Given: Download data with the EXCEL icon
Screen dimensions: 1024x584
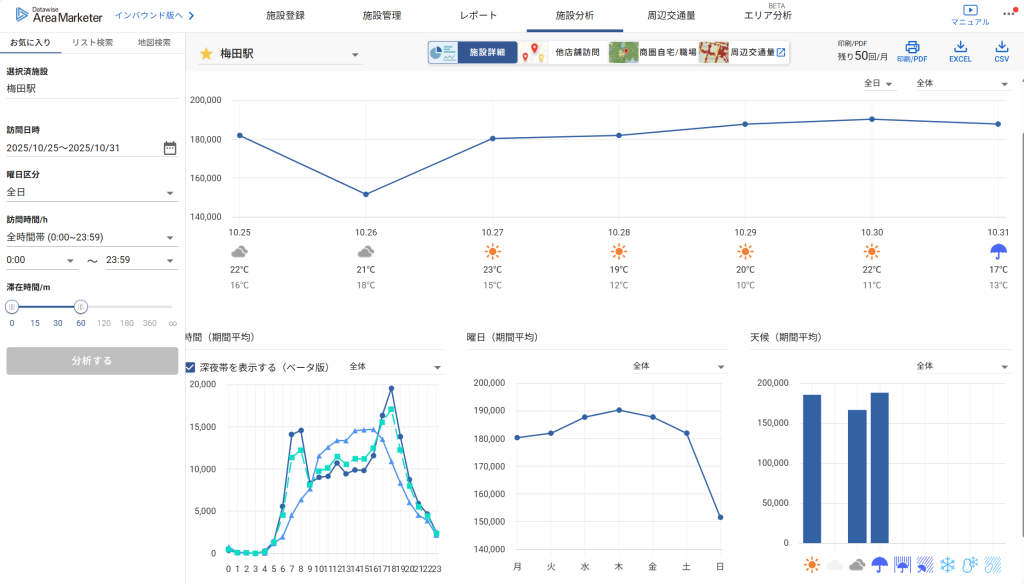Looking at the screenshot, I should (960, 47).
